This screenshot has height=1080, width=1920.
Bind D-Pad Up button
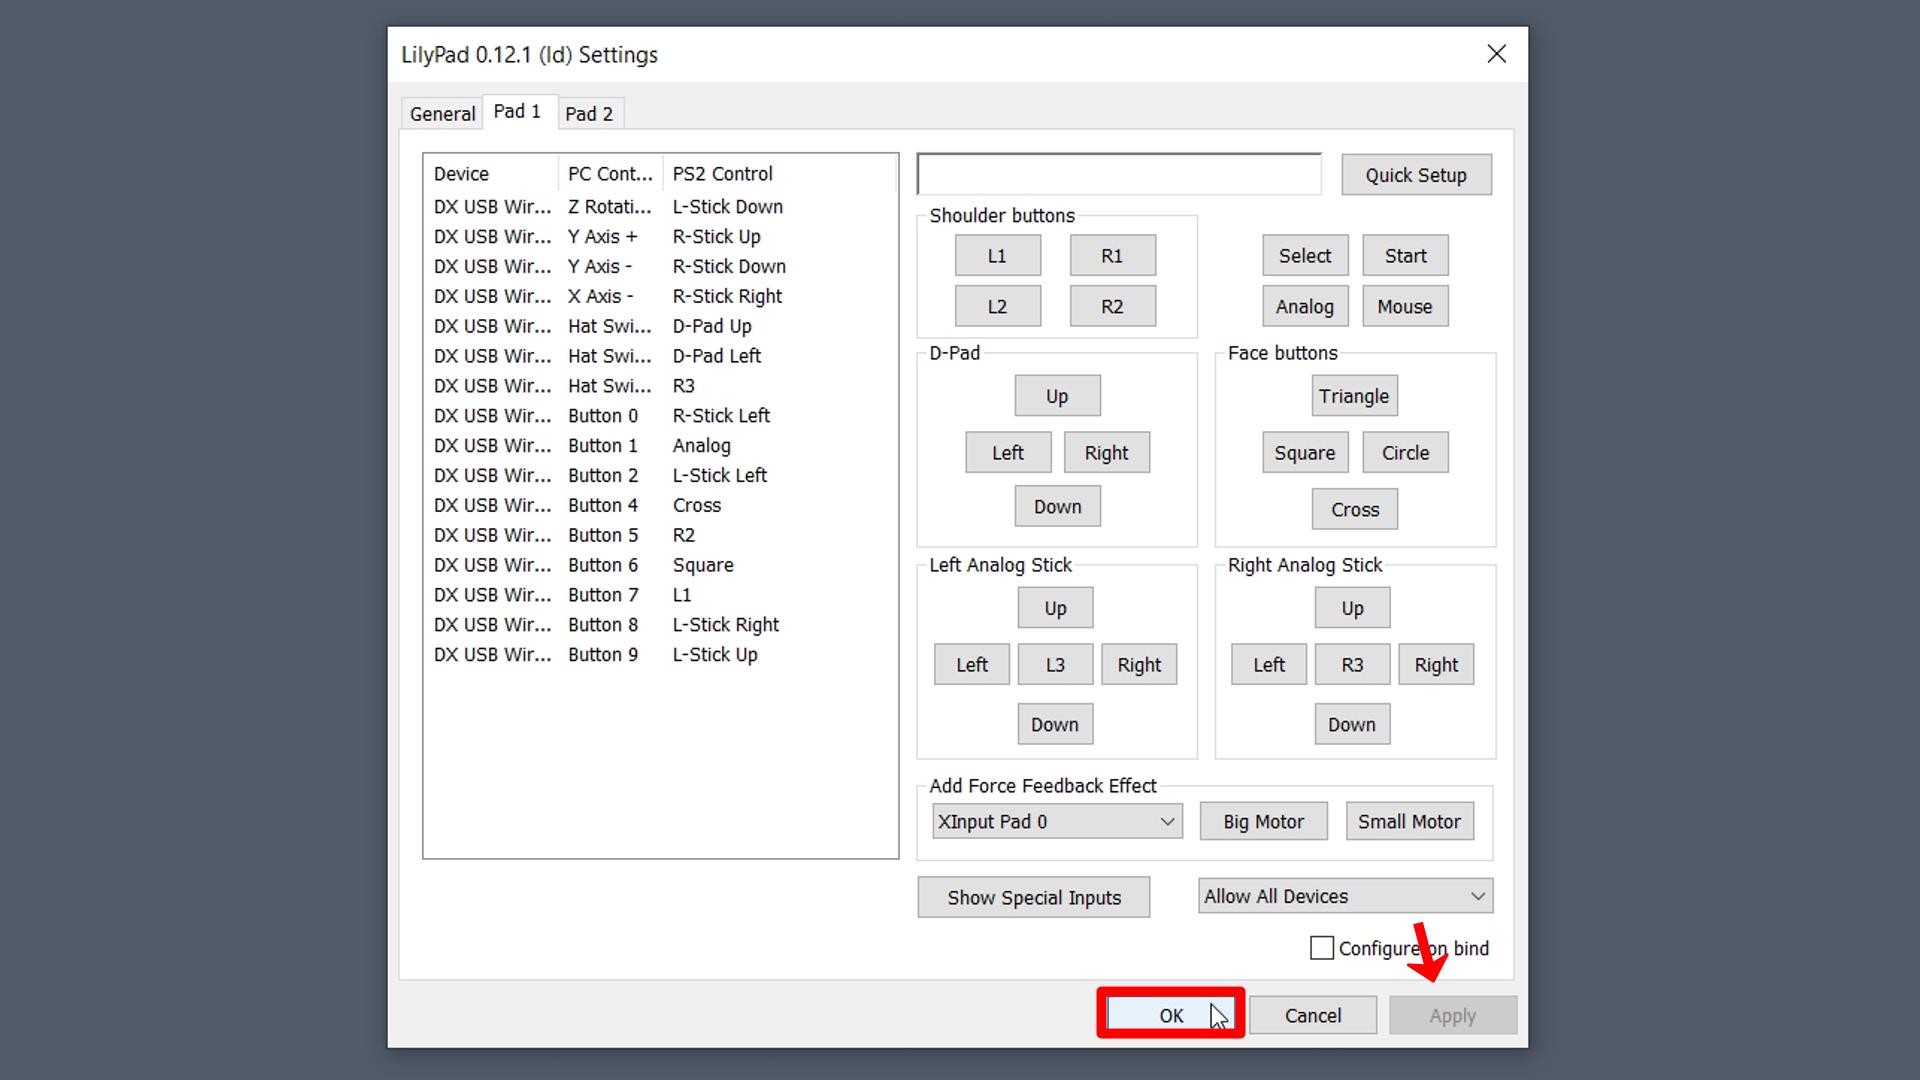1057,396
